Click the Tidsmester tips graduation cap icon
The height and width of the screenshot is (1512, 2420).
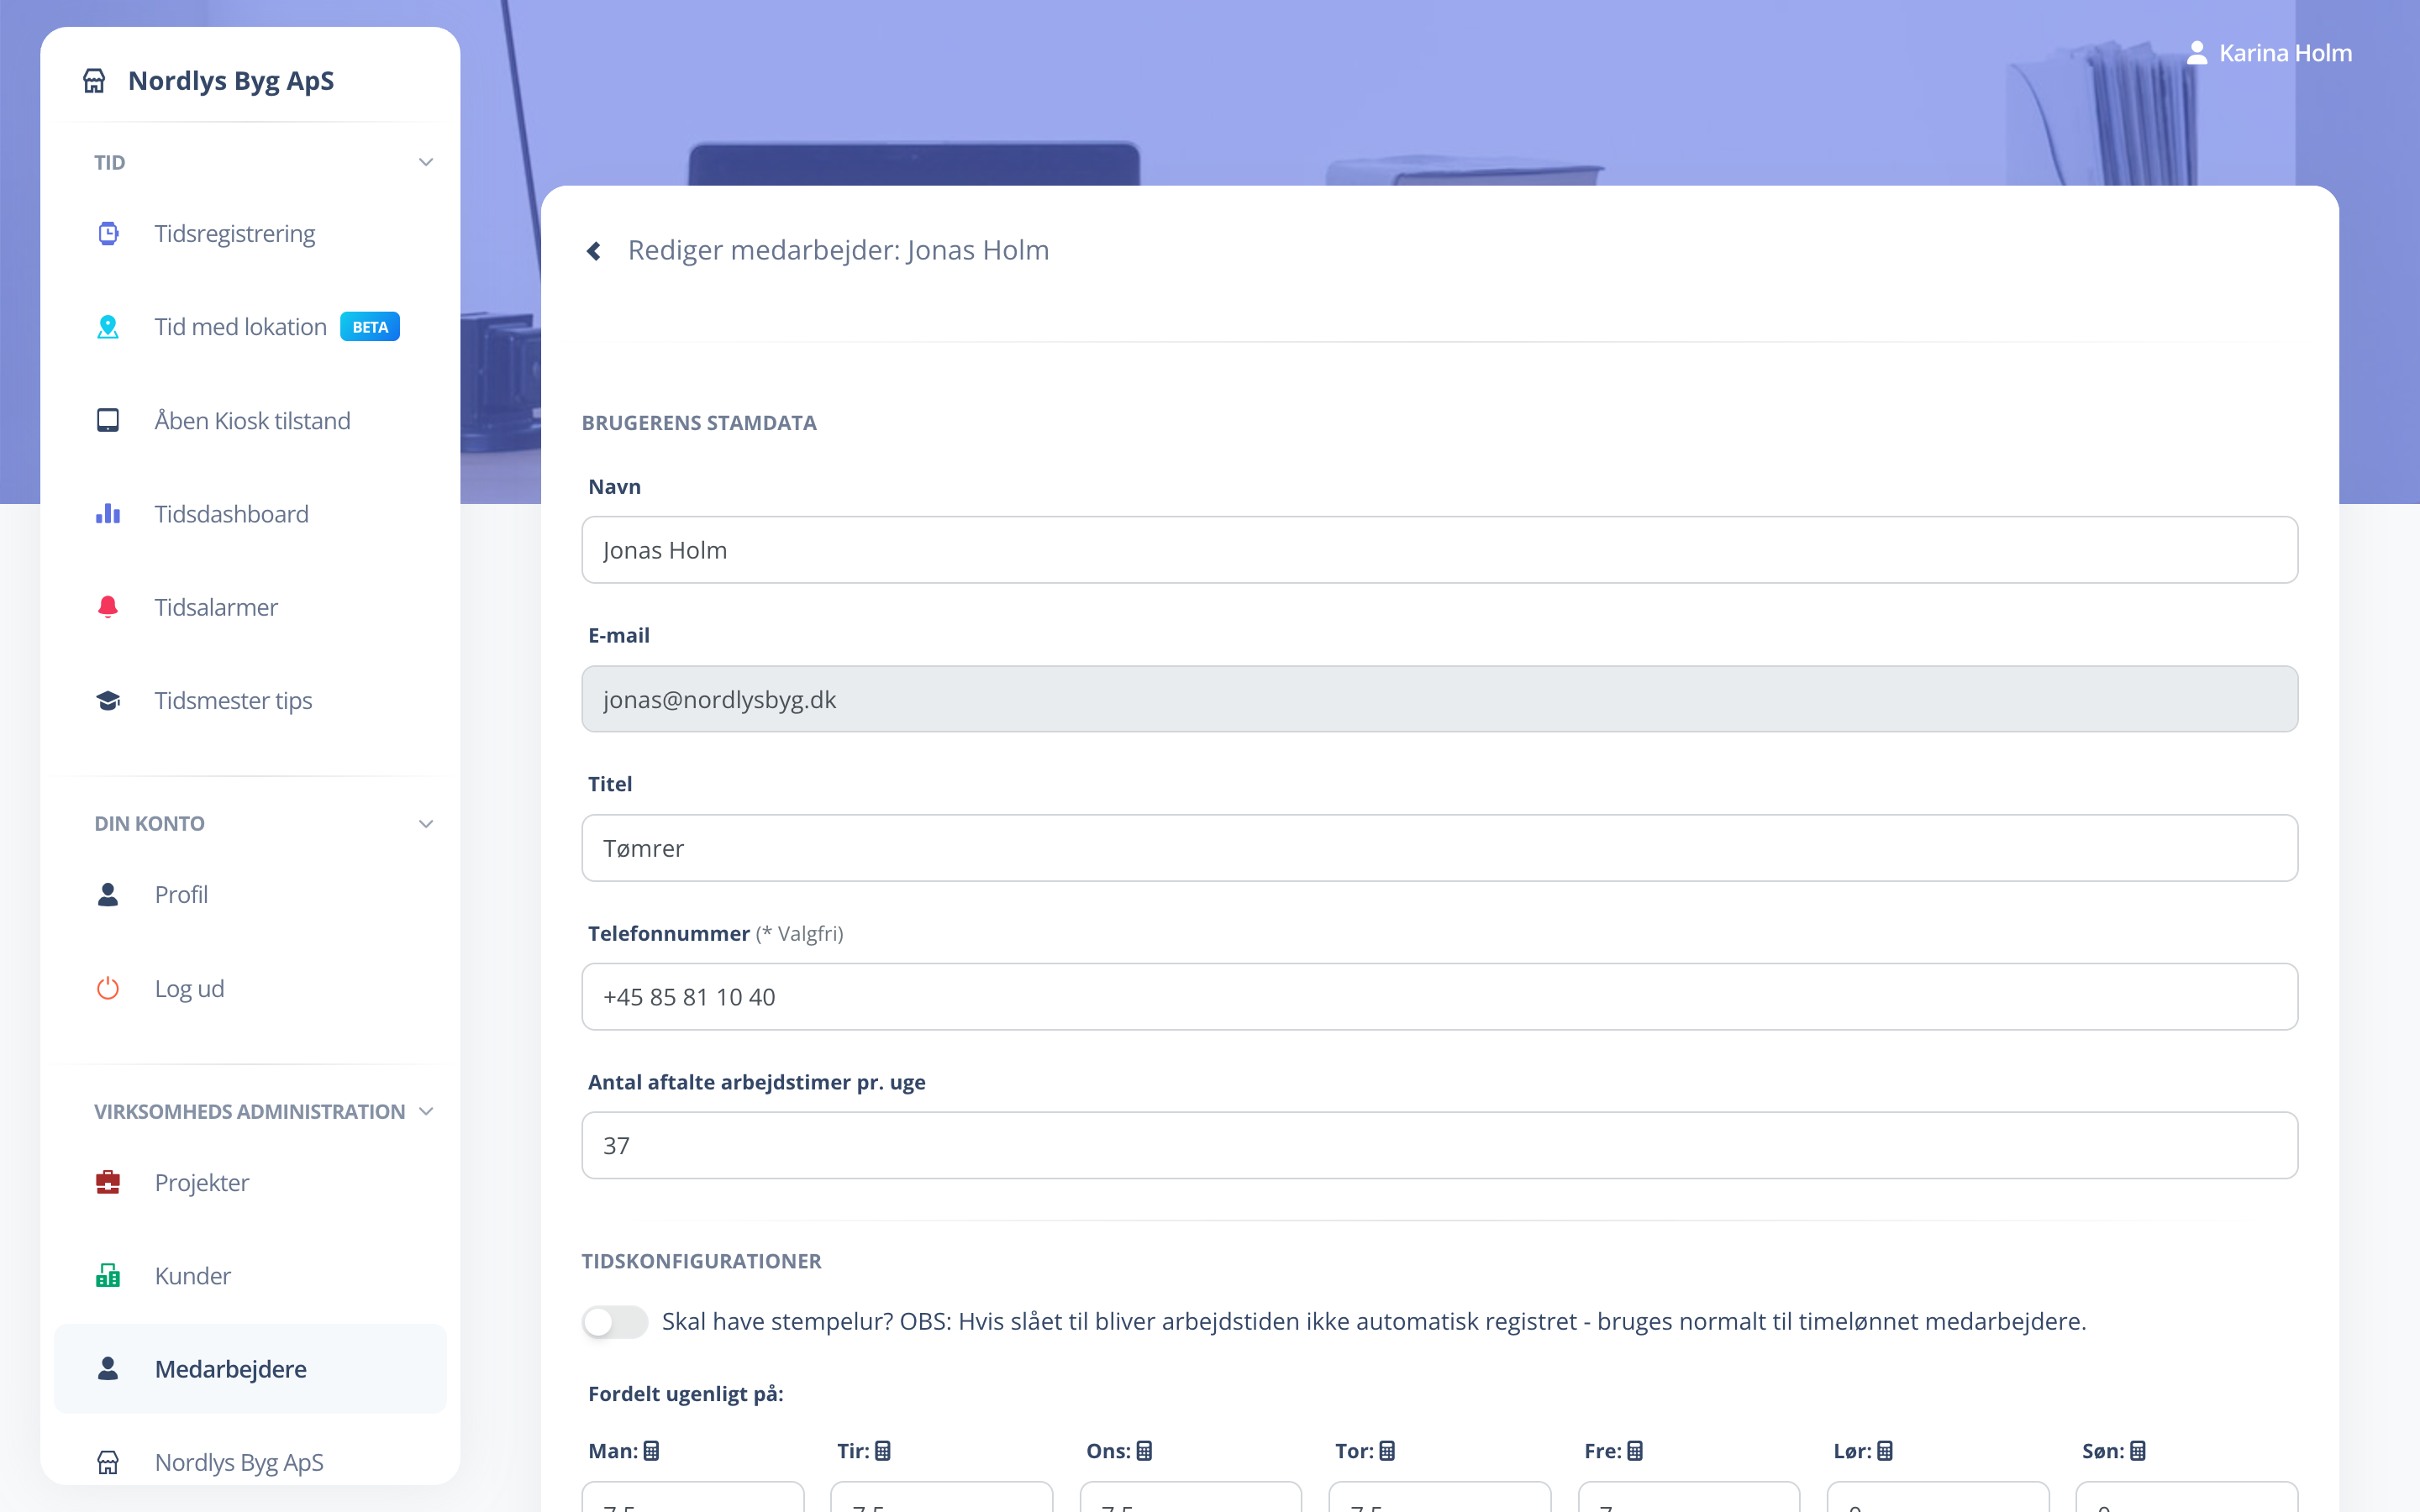pos(108,700)
